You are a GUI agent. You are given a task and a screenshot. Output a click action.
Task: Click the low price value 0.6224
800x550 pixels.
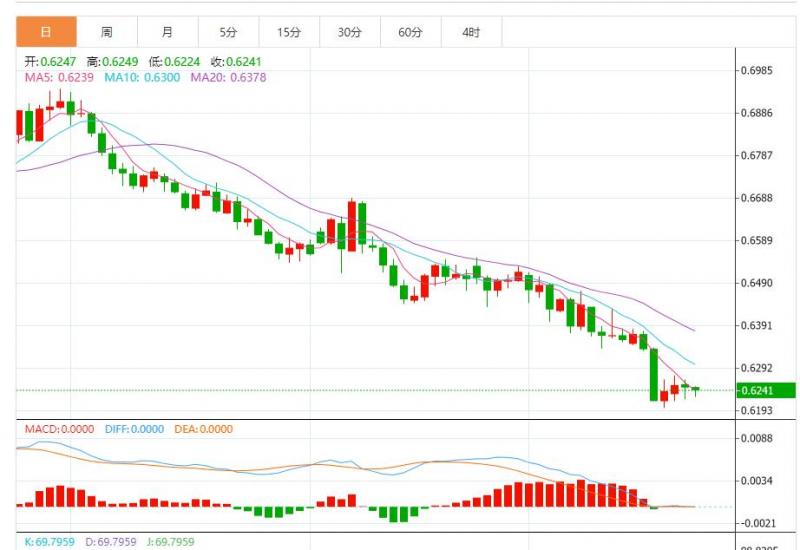click(x=182, y=62)
